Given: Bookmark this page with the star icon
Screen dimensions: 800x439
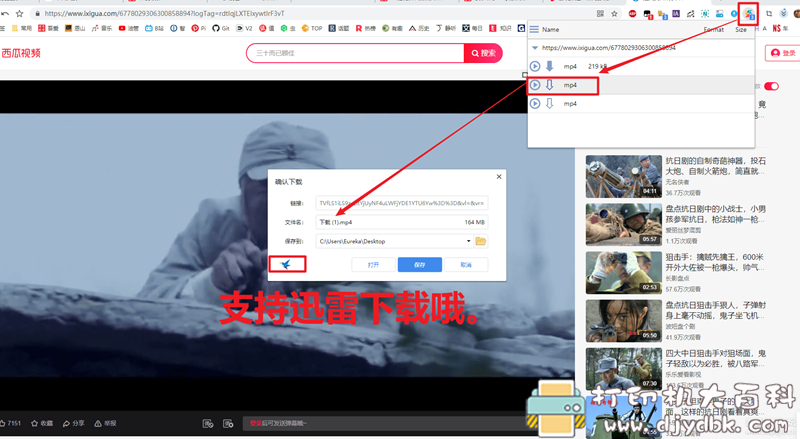Looking at the screenshot, I should 614,14.
